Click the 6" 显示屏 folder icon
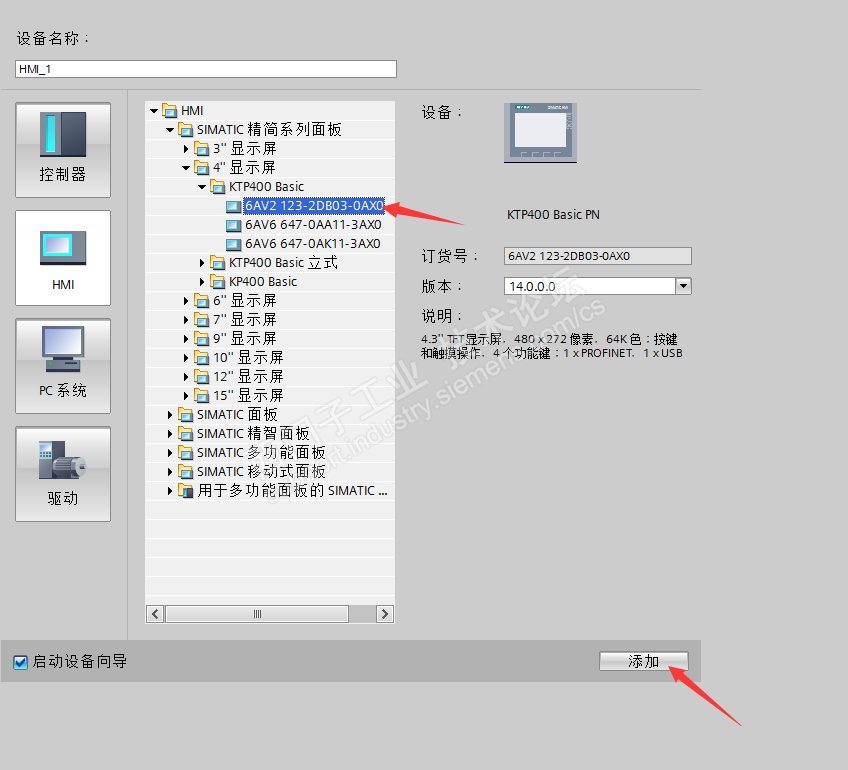Viewport: 848px width, 770px height. 202,301
